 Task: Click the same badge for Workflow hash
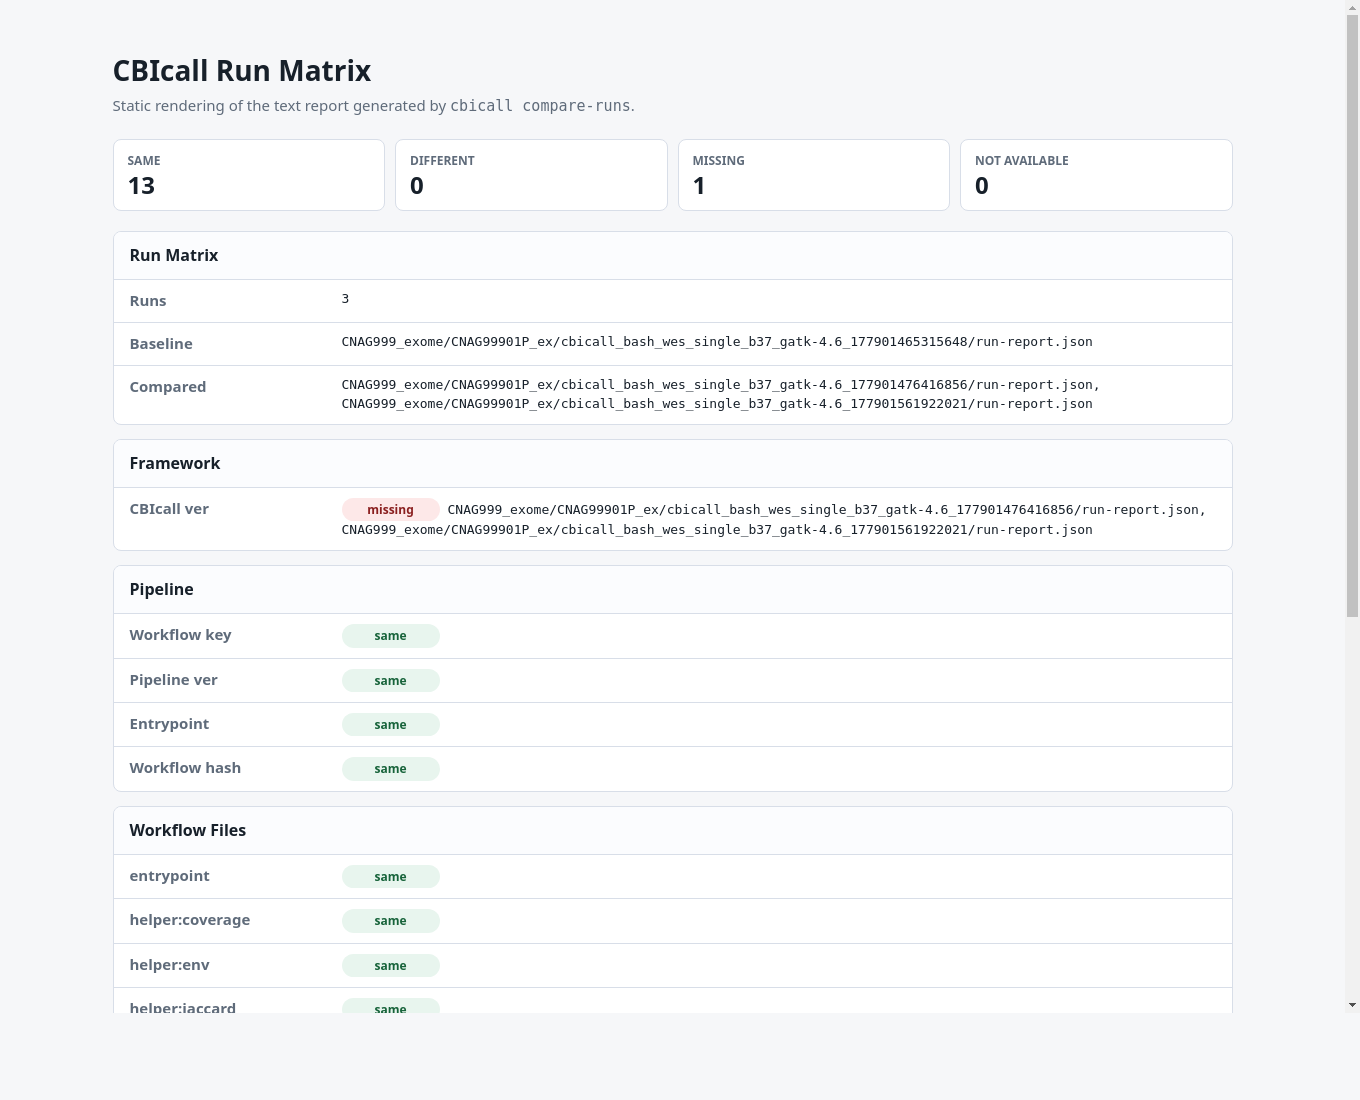click(x=391, y=768)
